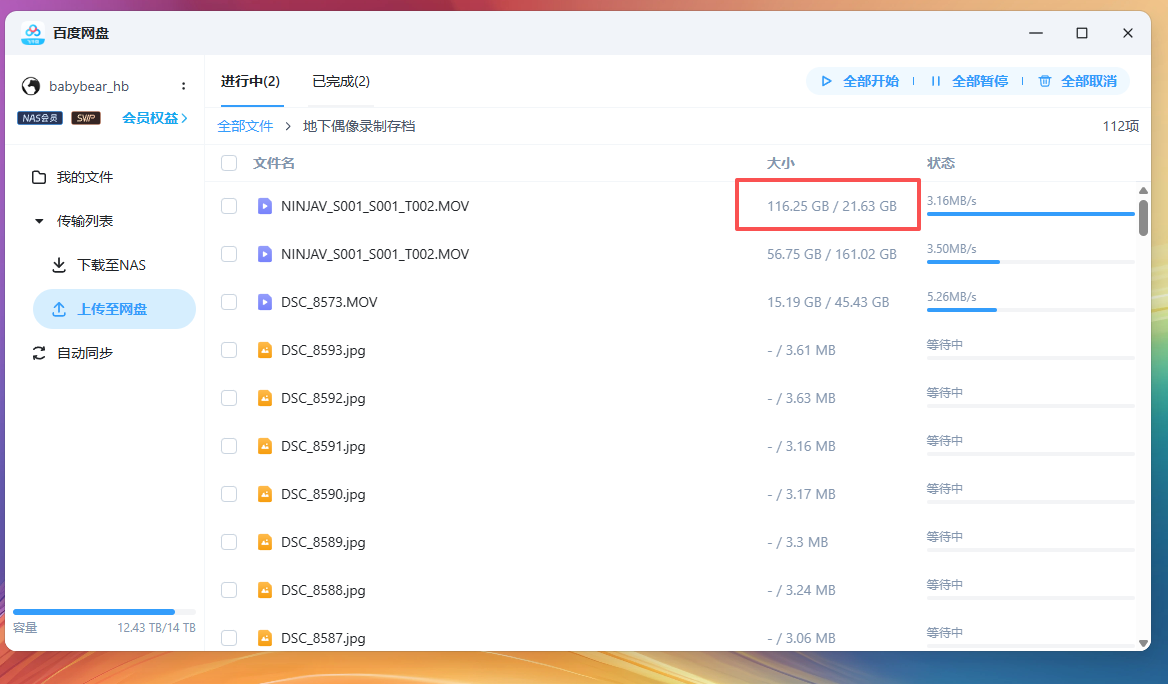Click image icon of DSC_8589.jpg
The height and width of the screenshot is (684, 1168).
point(264,542)
